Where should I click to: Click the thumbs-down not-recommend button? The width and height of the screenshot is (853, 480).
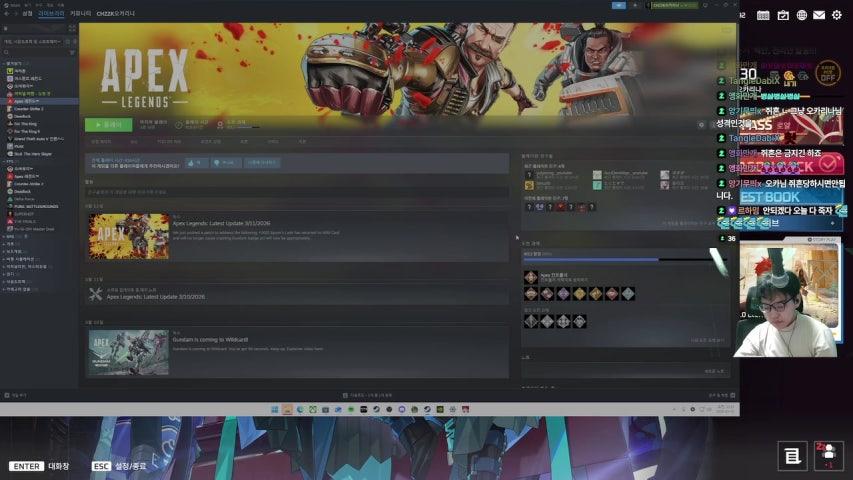coord(226,163)
